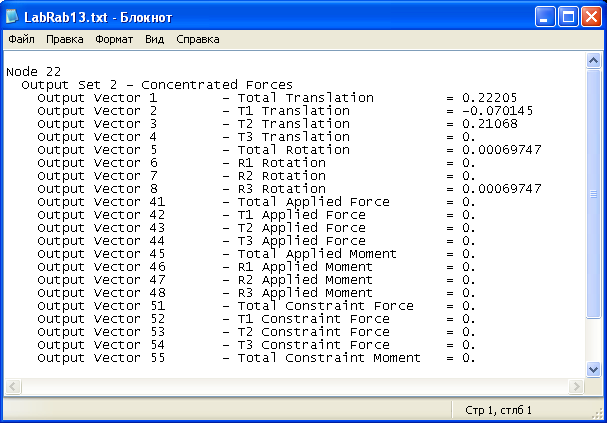The image size is (607, 423).
Task: Click the vertical scrollbar up arrow
Action: [593, 61]
